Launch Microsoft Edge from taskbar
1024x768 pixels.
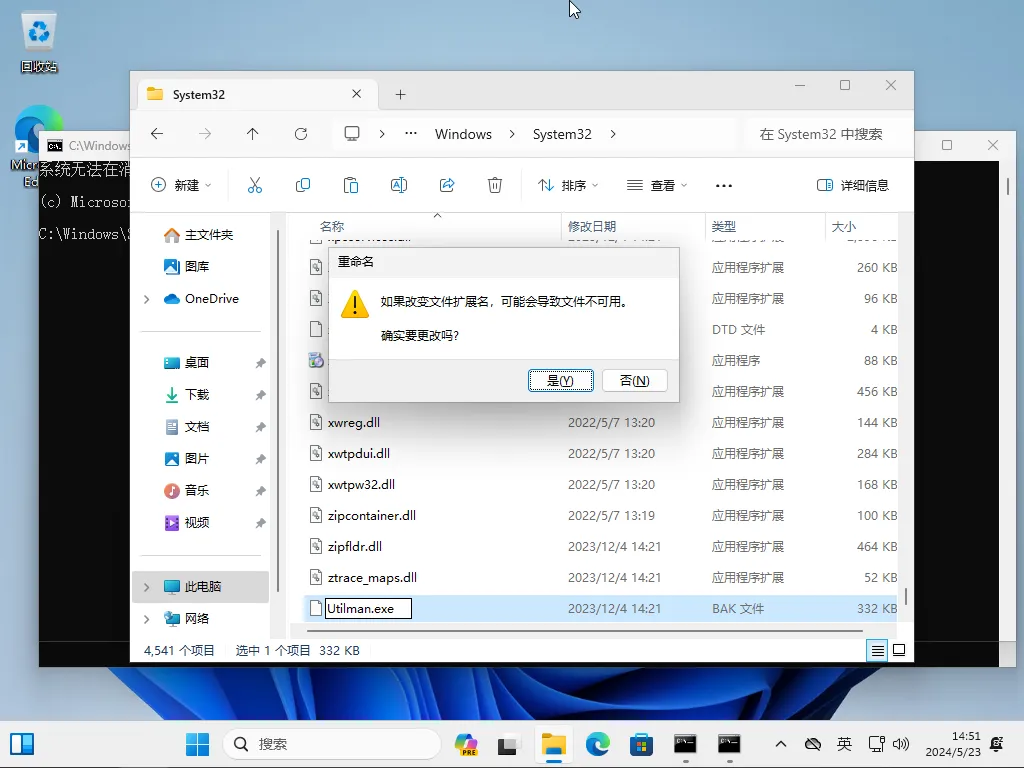(x=598, y=744)
